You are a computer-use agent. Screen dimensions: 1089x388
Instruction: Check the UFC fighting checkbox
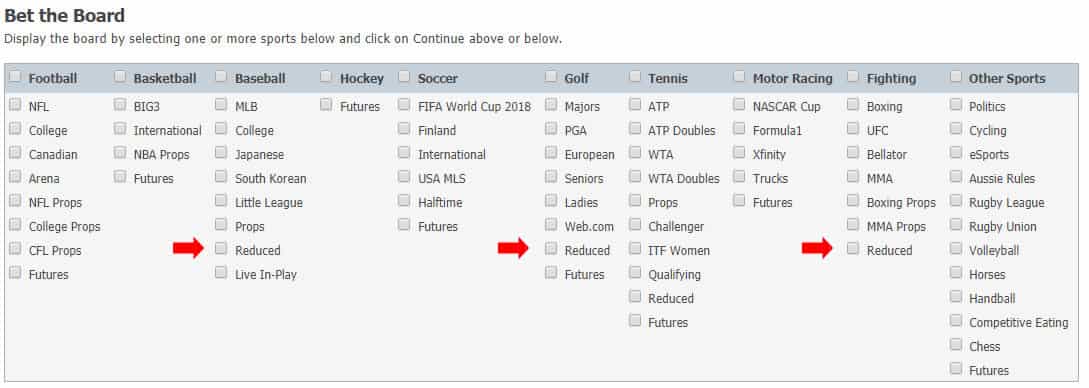853,129
